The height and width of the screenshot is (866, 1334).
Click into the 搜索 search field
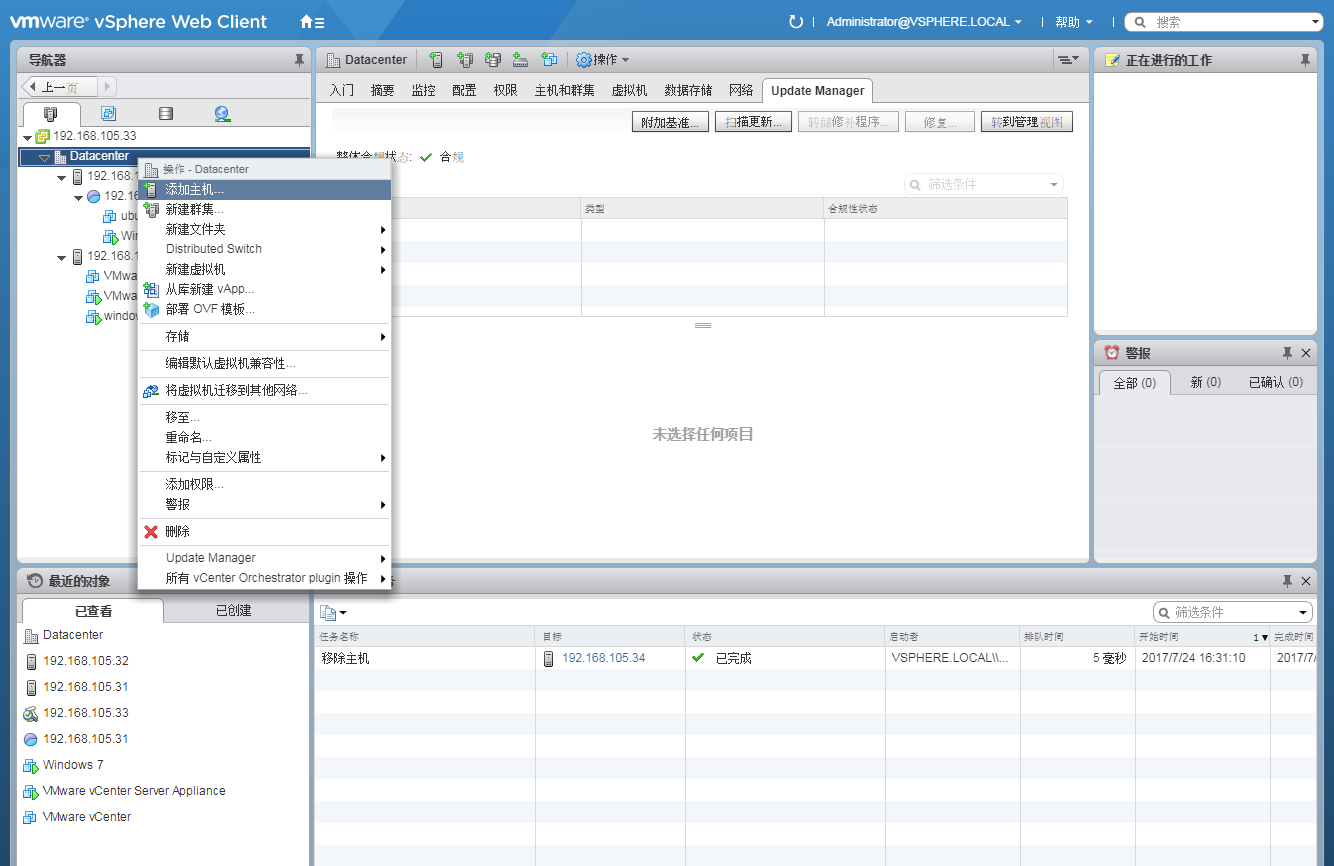coord(1224,22)
